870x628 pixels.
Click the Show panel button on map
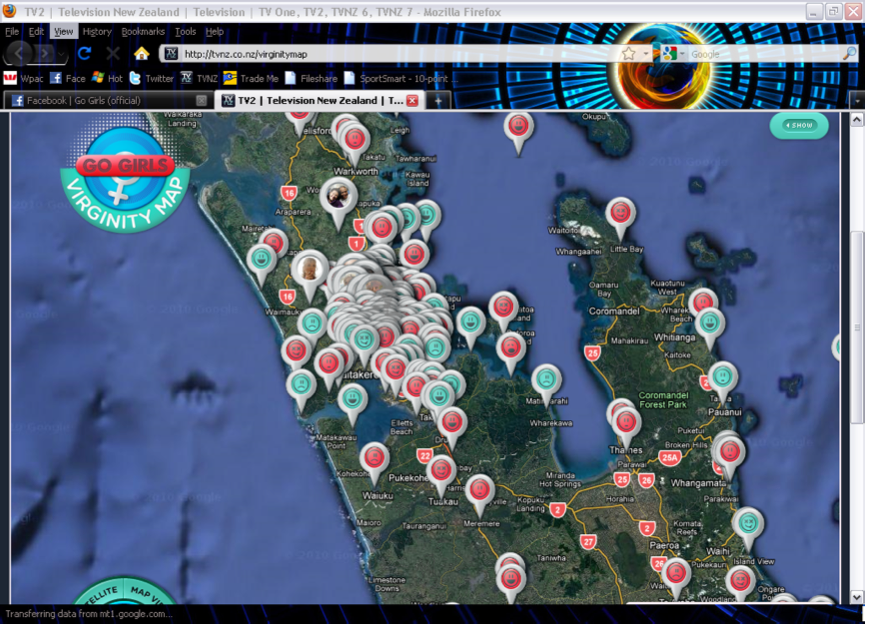click(799, 125)
